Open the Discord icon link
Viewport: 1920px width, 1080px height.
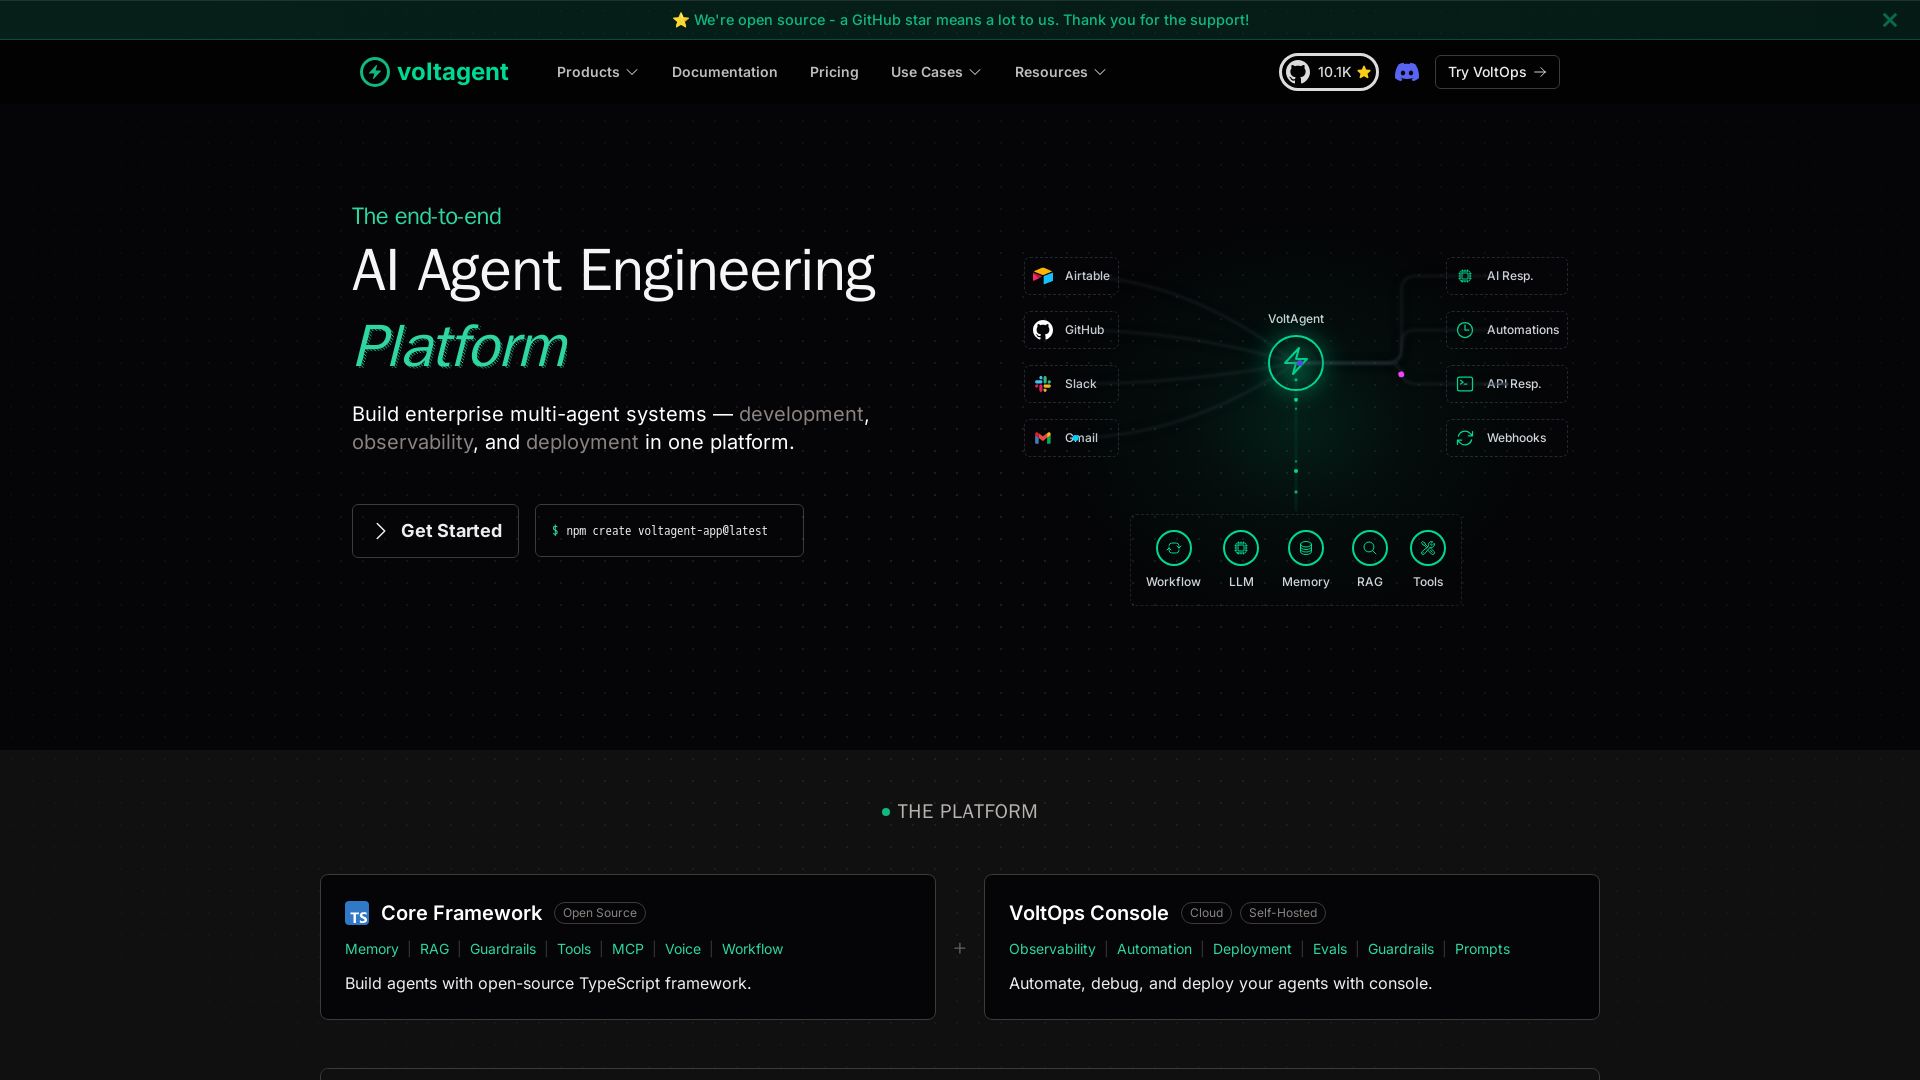coord(1407,72)
